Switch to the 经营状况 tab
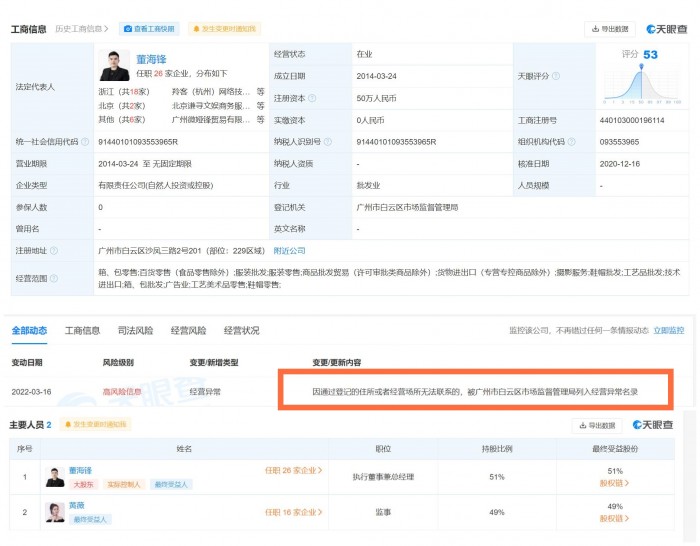 coord(241,330)
